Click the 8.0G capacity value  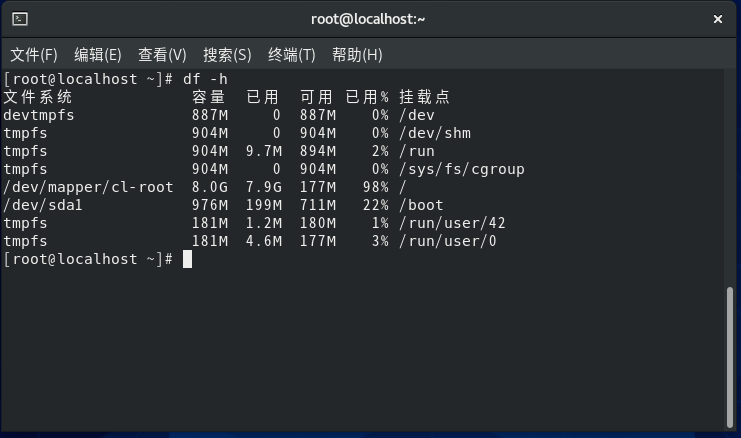[210, 187]
